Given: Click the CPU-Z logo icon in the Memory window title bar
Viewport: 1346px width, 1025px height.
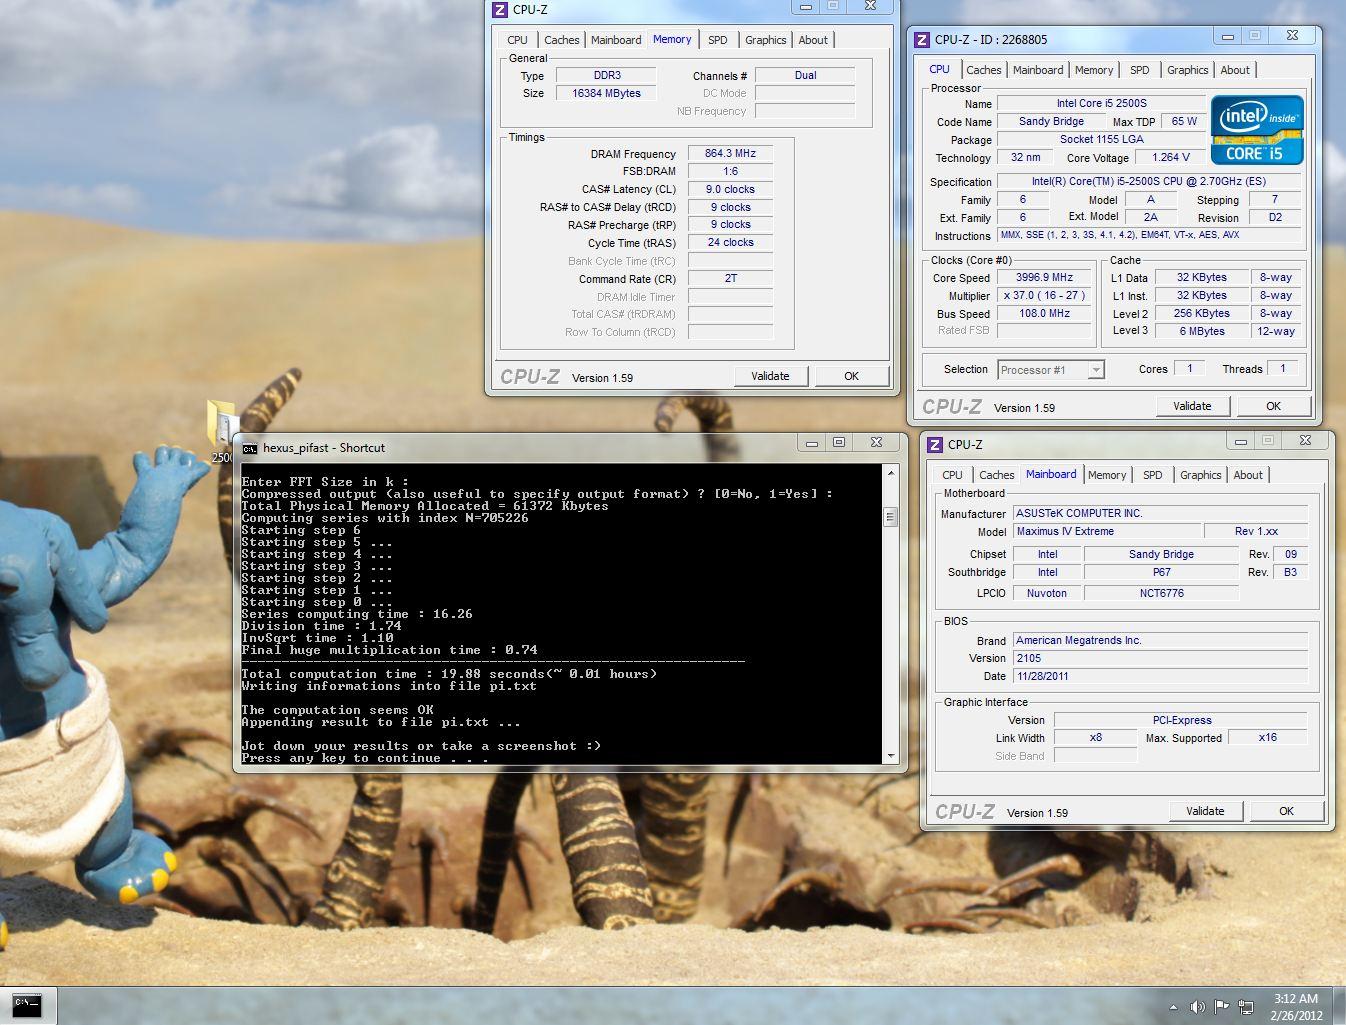Looking at the screenshot, I should pos(500,9).
